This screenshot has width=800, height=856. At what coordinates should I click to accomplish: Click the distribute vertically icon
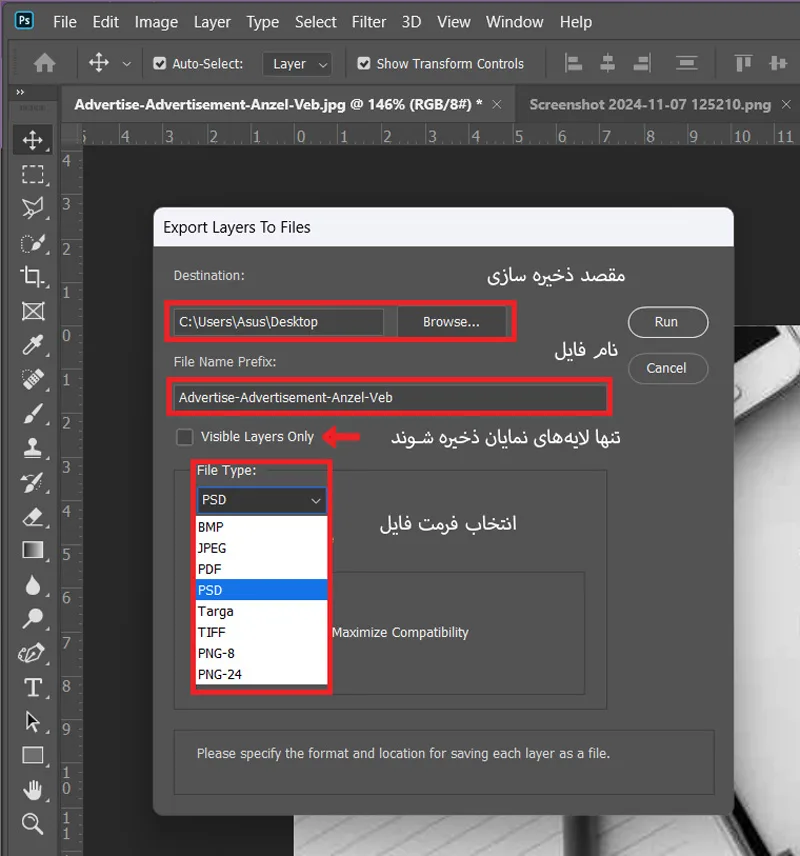point(686,63)
